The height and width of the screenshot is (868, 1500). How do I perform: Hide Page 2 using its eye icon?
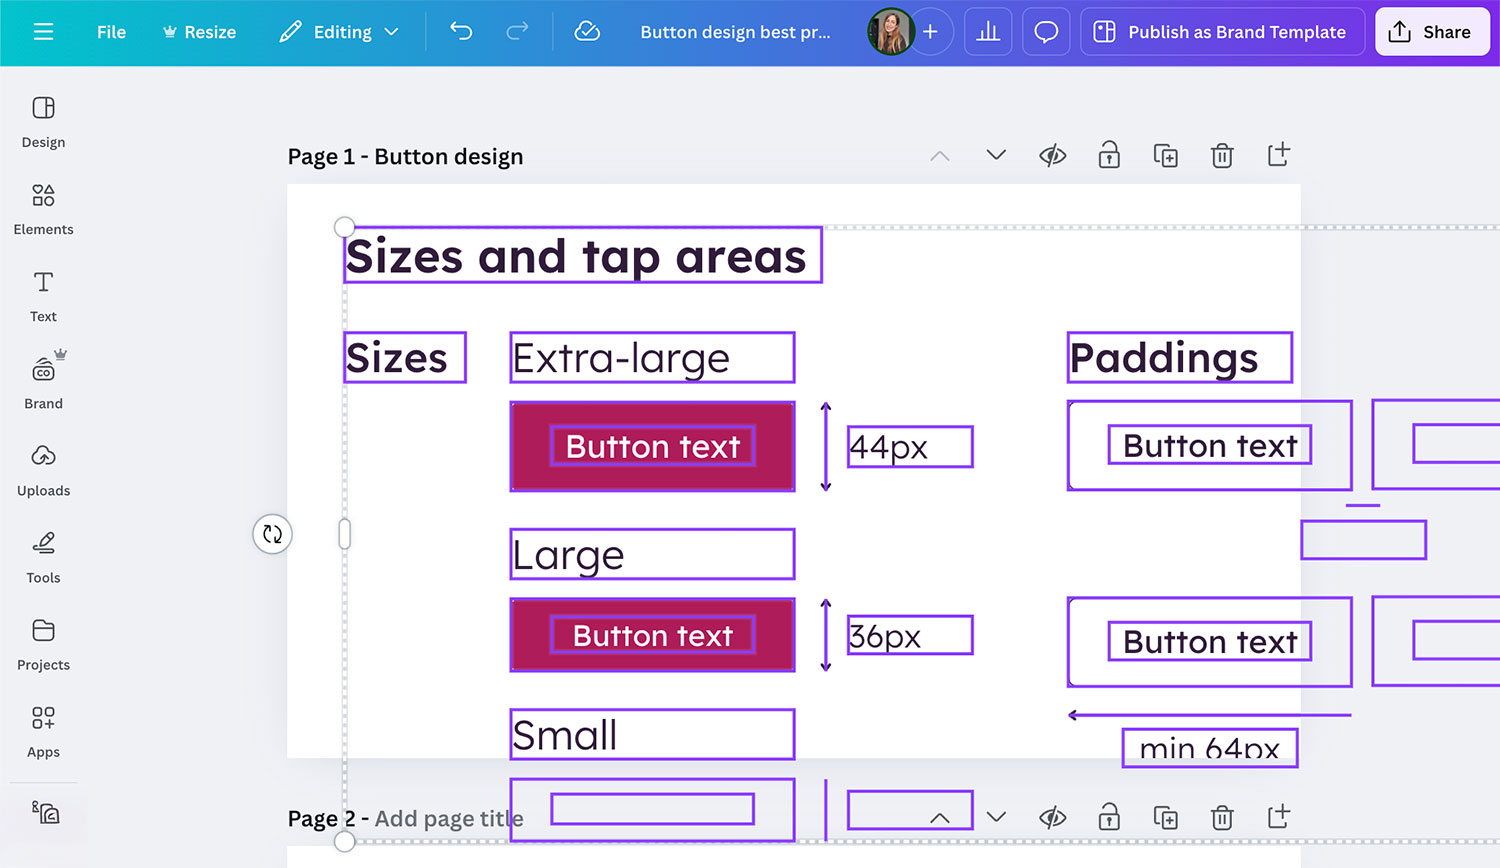pos(1052,817)
